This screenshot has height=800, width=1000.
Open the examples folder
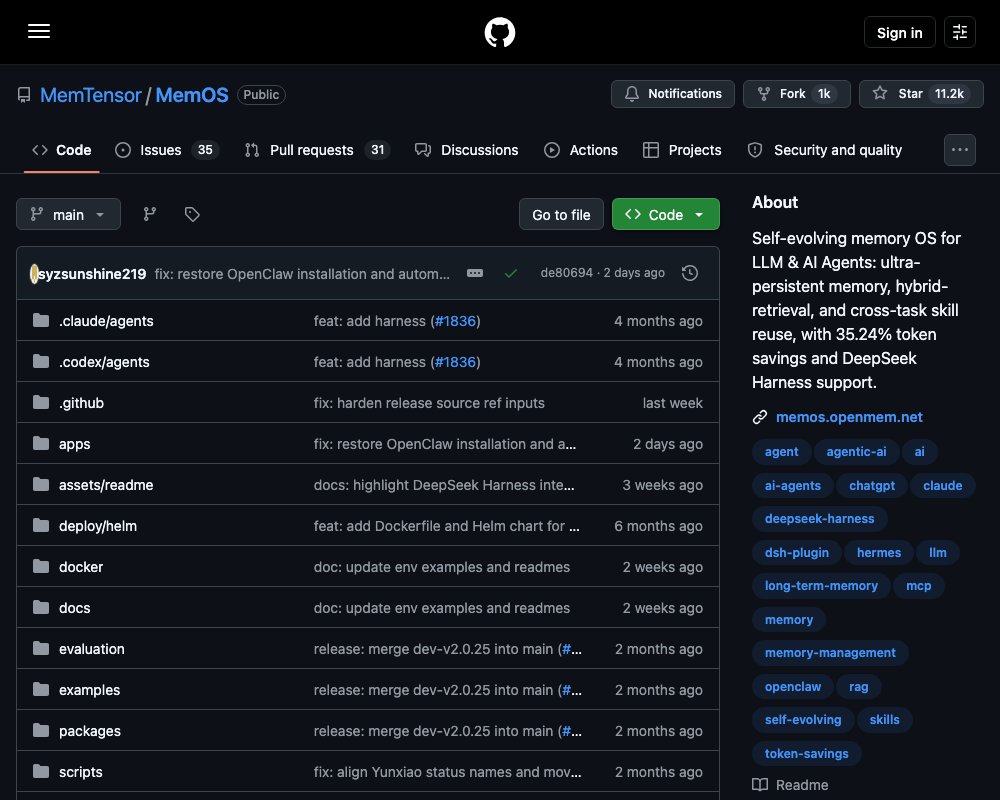click(89, 690)
